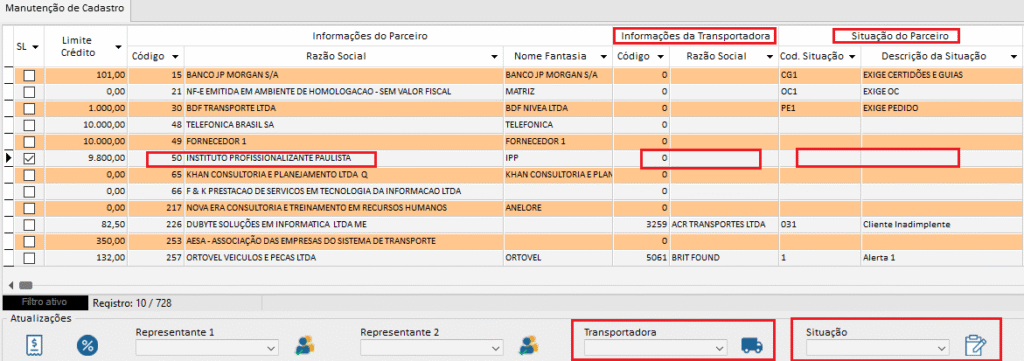Viewport: 1024px width, 361px height.
Task: Click the ANELORE nome fantasia cell
Action: click(x=559, y=208)
